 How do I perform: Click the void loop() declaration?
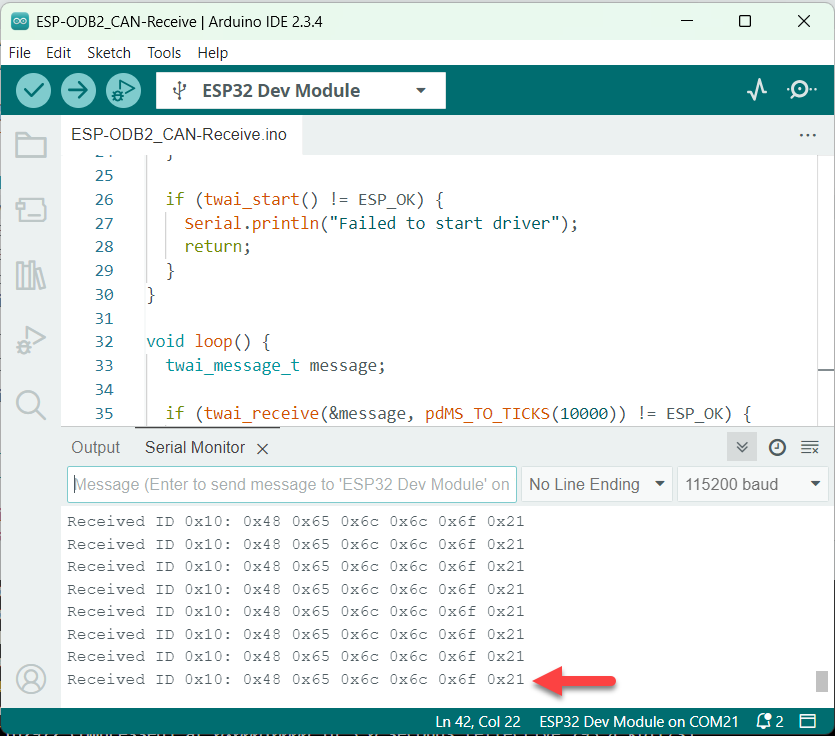click(199, 341)
